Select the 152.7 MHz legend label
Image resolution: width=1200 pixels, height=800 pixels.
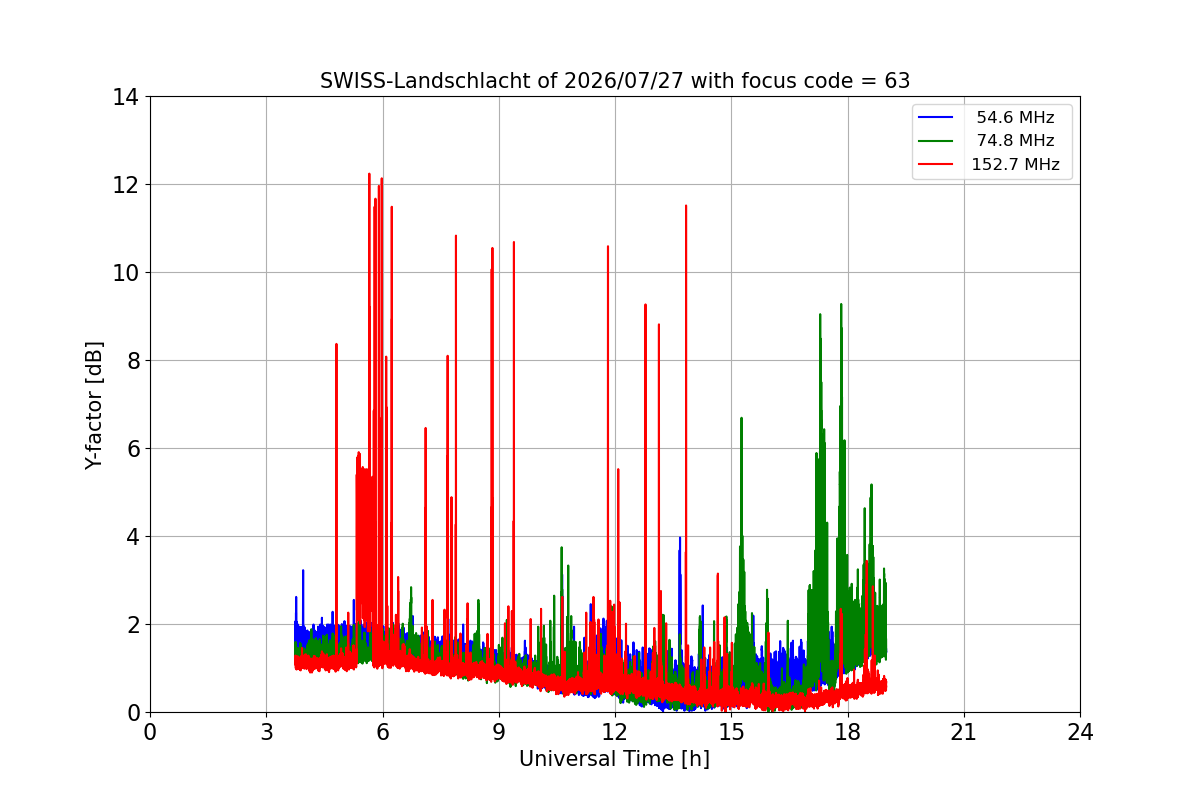tap(1015, 165)
